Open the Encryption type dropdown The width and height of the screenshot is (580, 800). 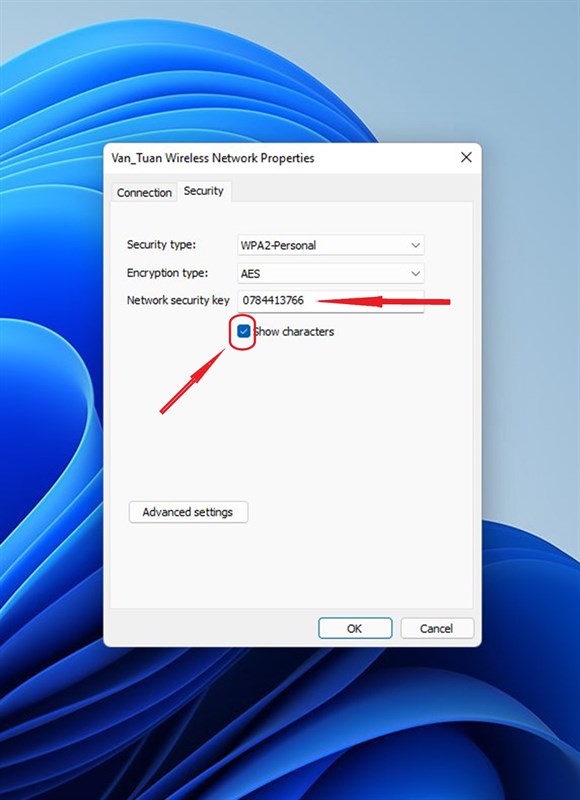coord(331,273)
